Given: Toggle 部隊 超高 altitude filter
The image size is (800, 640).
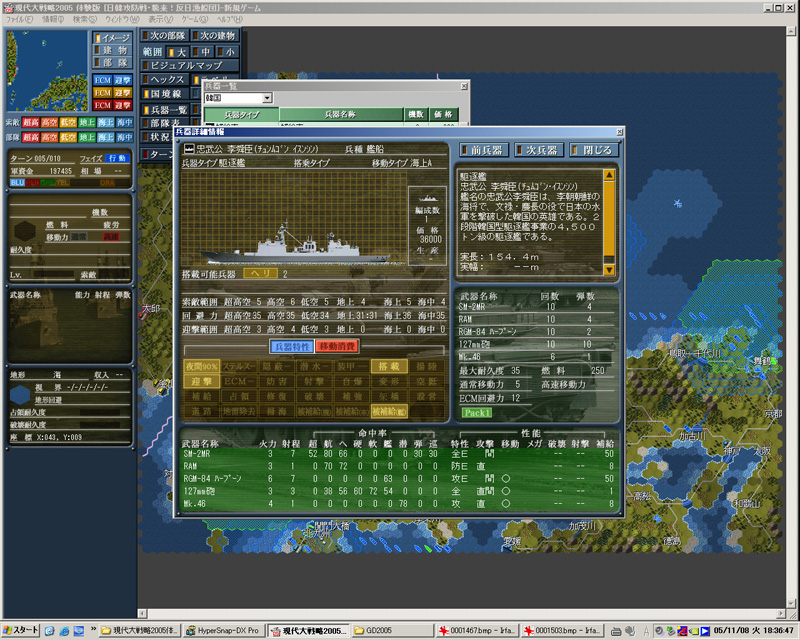Looking at the screenshot, I should [x=31, y=137].
